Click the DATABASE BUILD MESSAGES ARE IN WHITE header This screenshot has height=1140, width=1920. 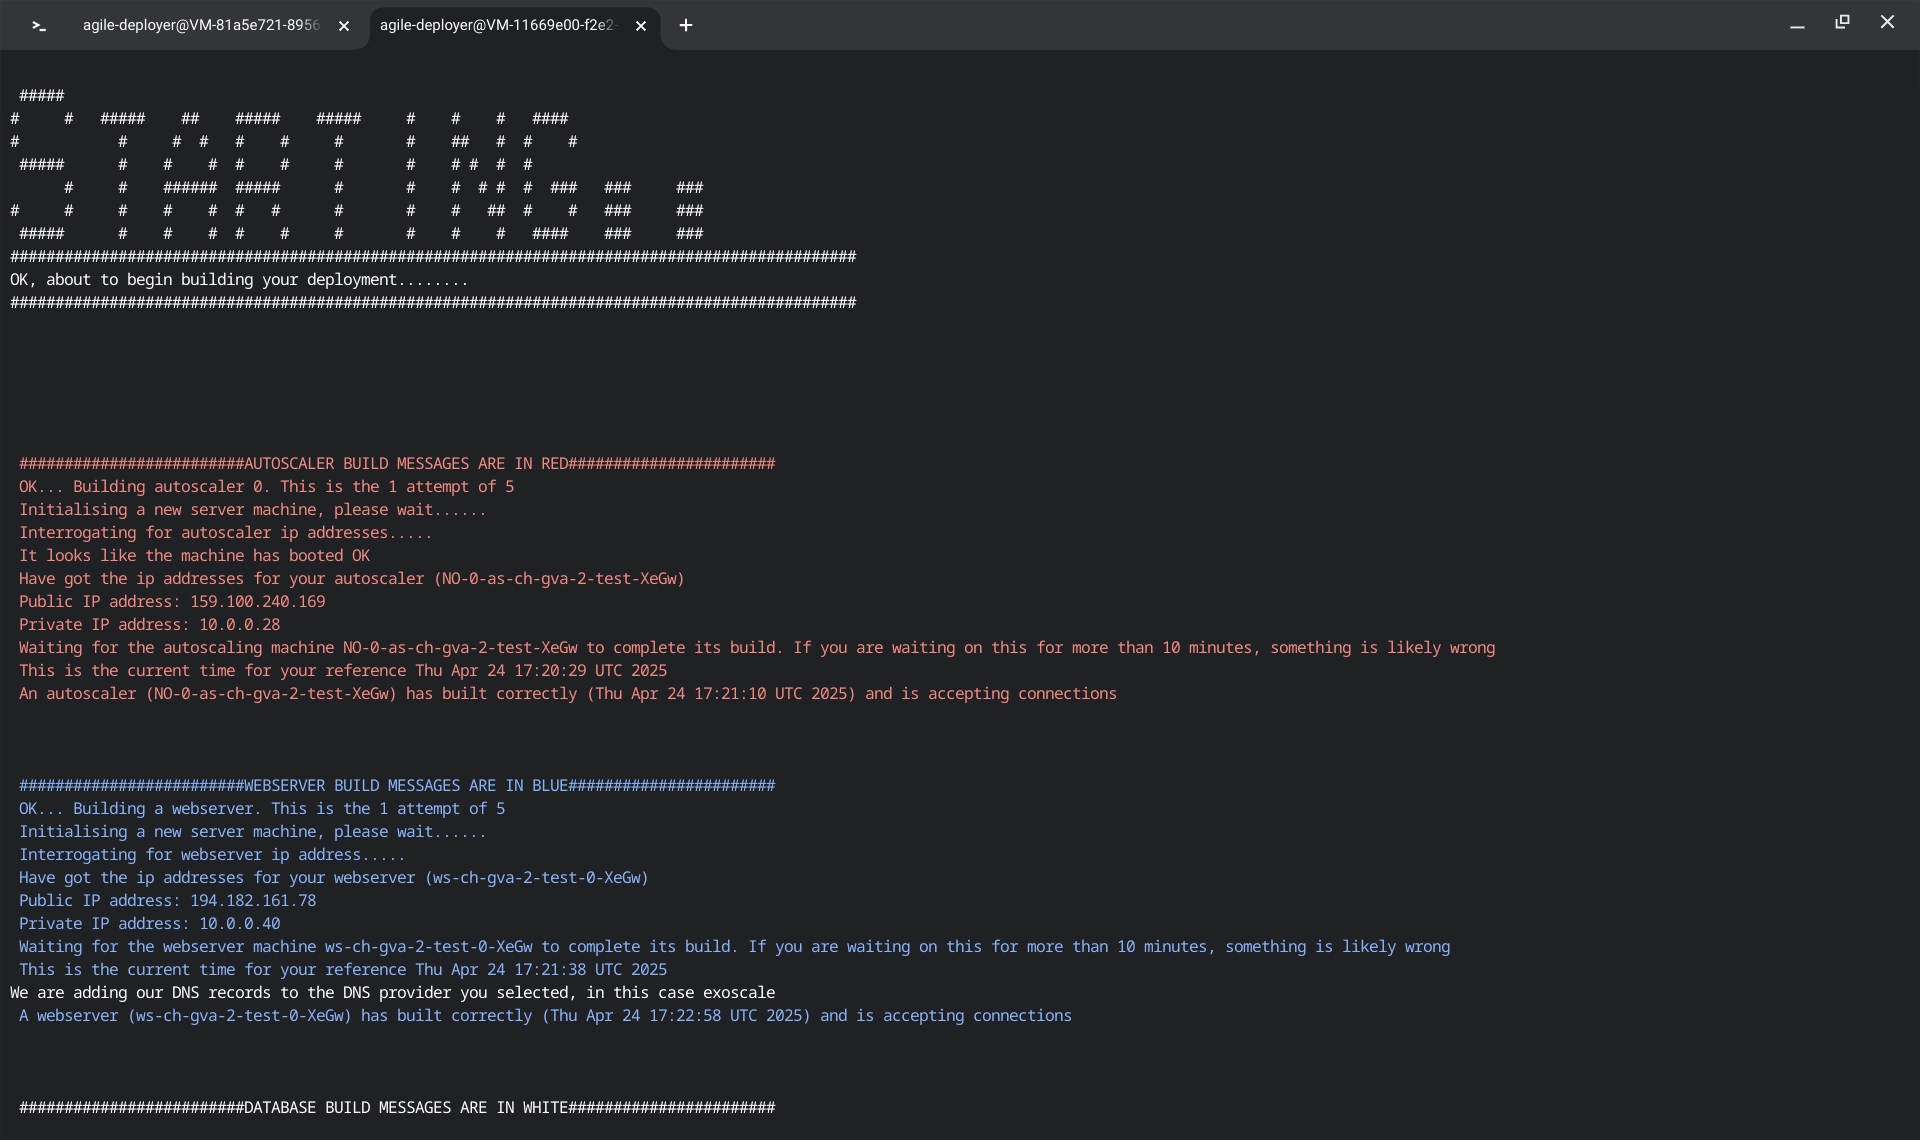pos(397,1108)
